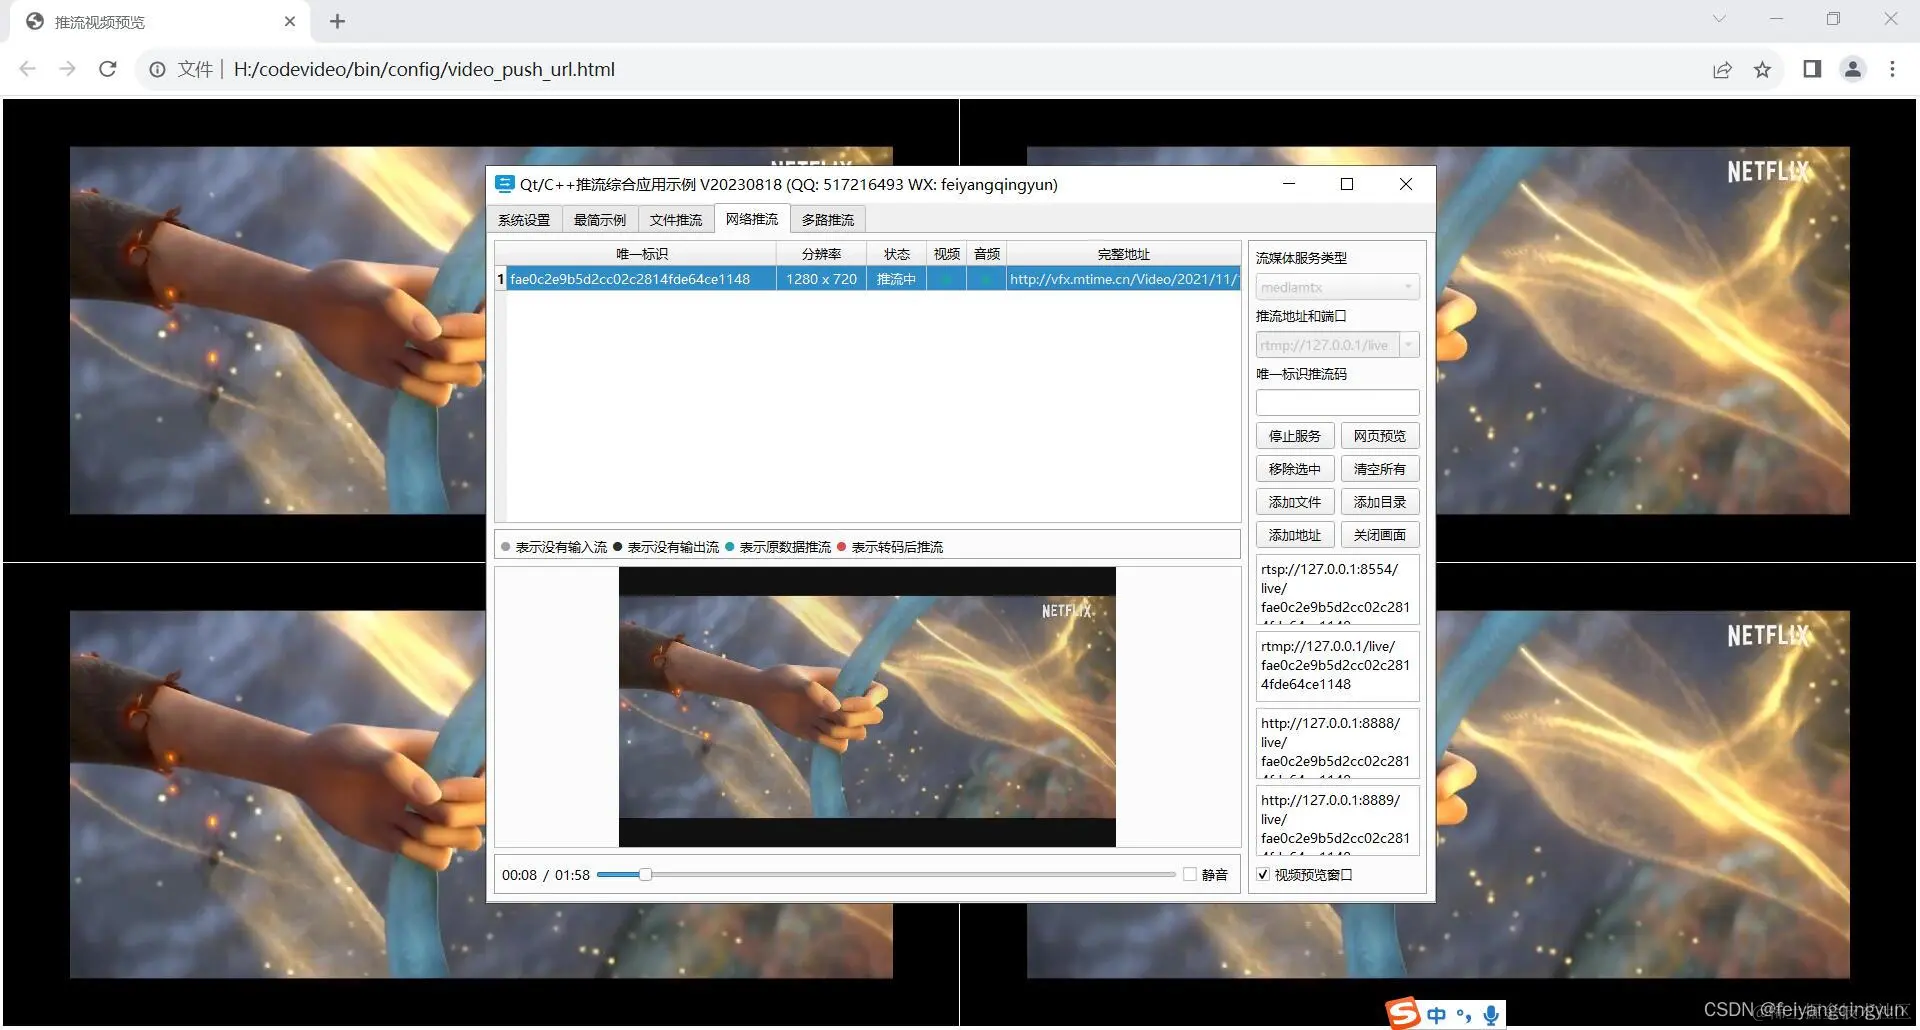Click the 1280 x 720 resolution cell
Image resolution: width=1920 pixels, height=1030 pixels.
click(x=821, y=279)
